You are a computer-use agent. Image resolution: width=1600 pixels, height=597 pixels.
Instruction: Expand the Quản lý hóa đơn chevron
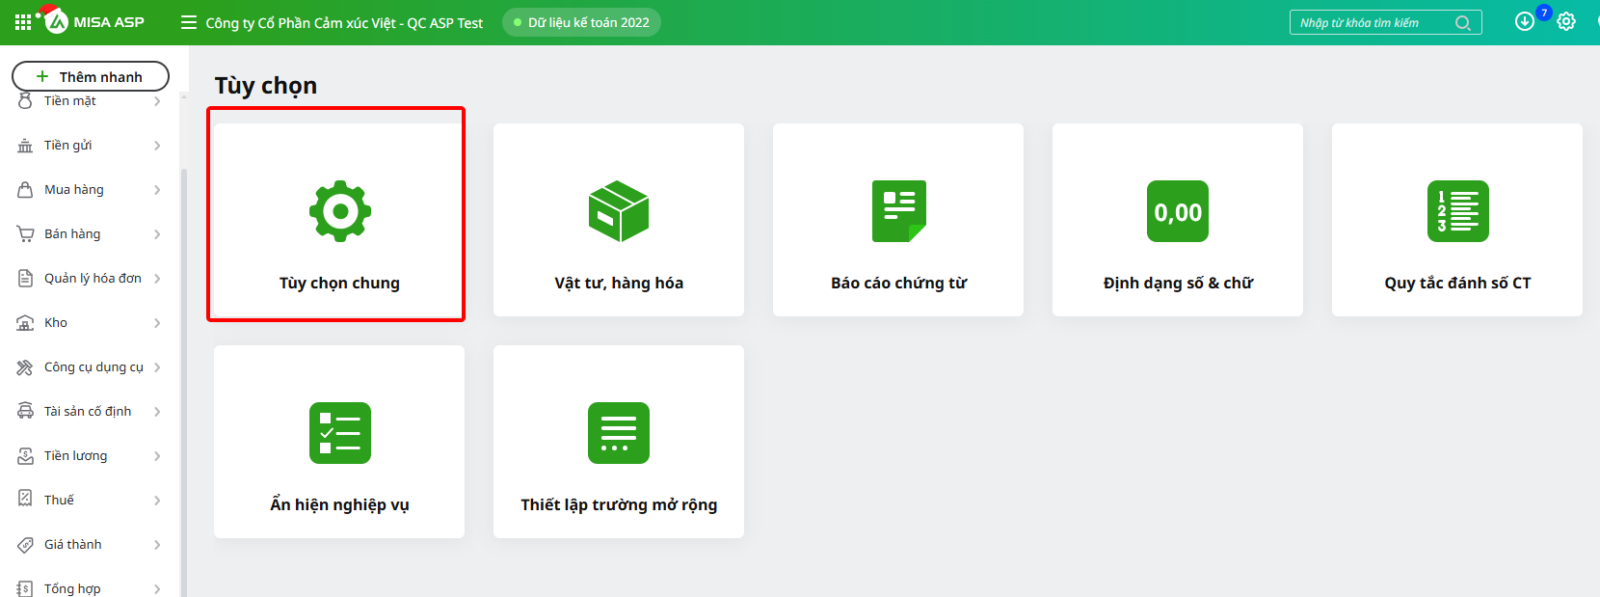pos(157,278)
